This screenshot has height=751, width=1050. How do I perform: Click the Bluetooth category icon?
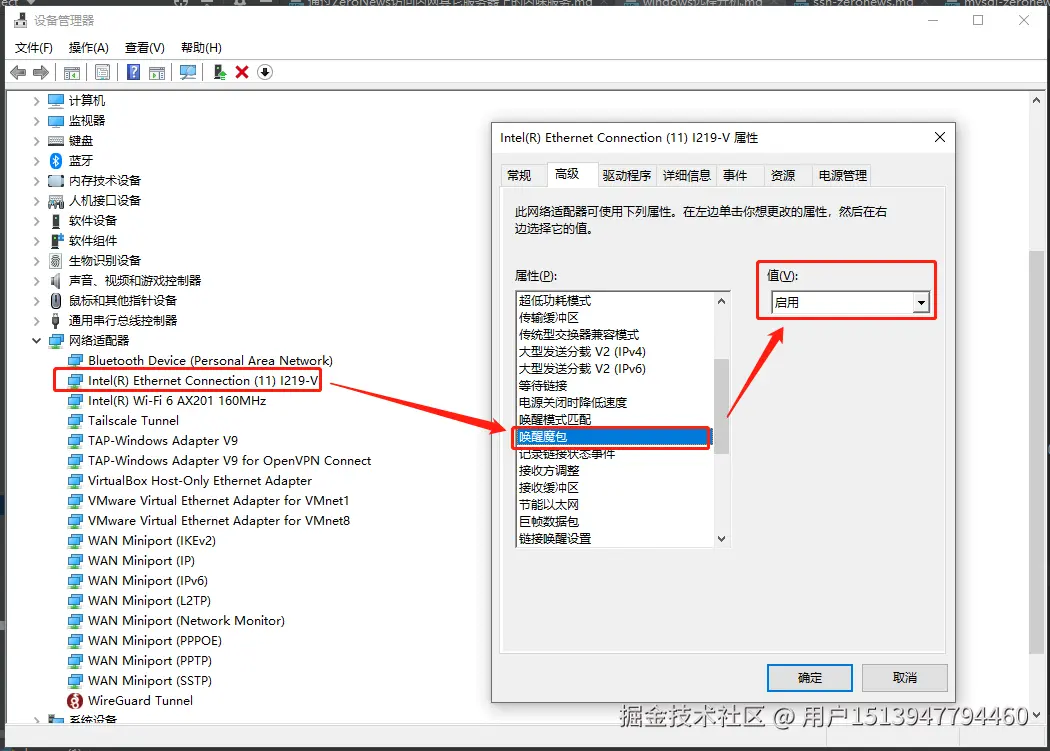[x=56, y=161]
